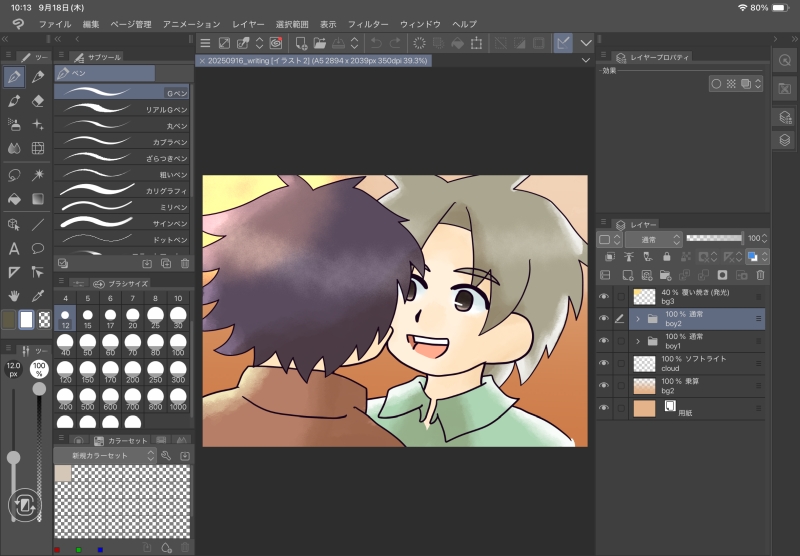Screen dimensions: 800x556
Task: Select the Eraser tool
Action: (38, 100)
